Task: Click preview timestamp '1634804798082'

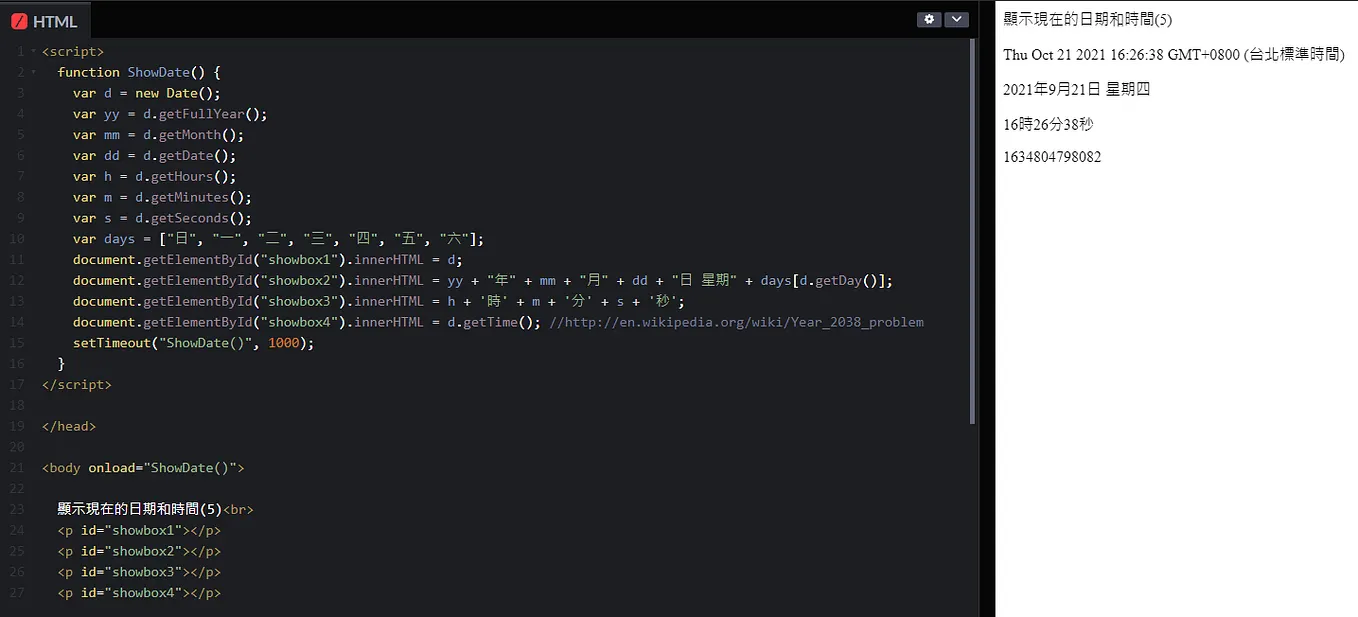Action: click(x=1052, y=158)
